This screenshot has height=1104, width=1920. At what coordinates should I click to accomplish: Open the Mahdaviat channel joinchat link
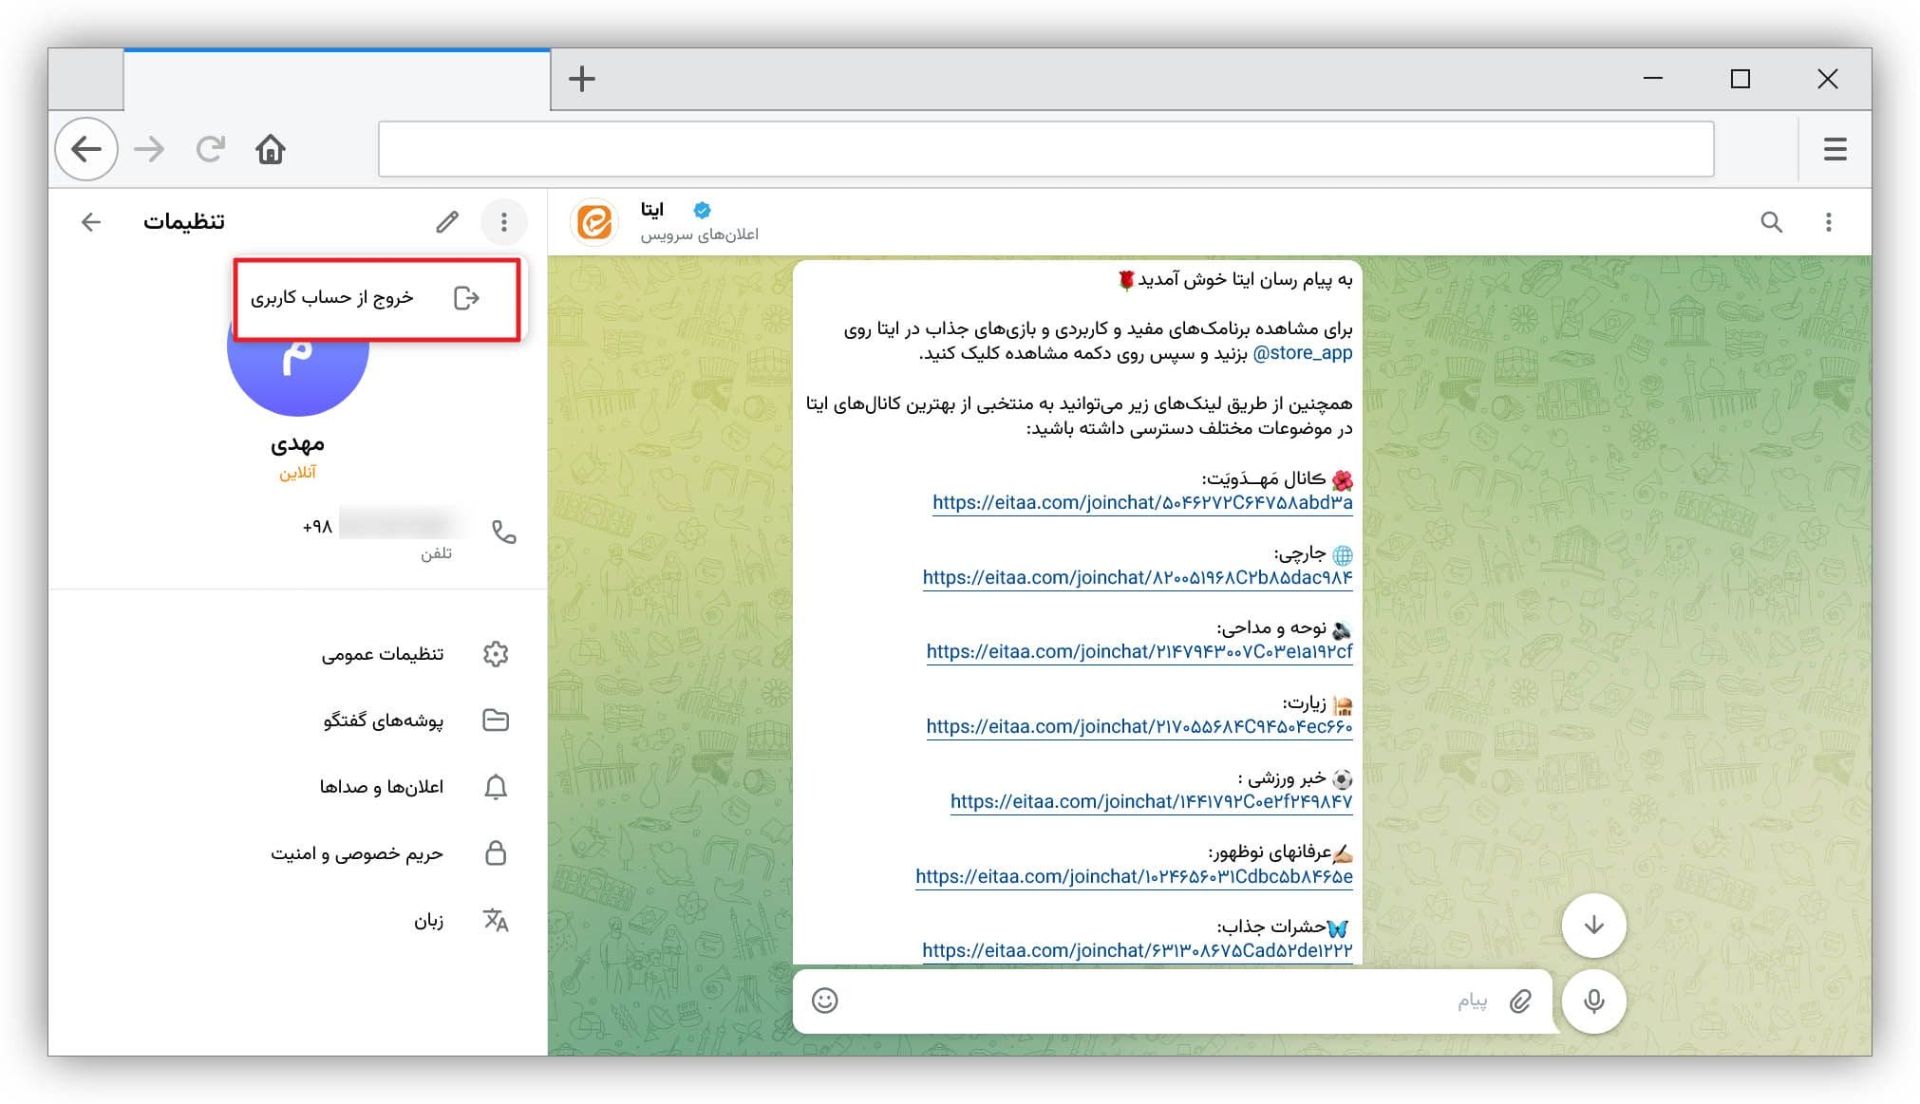pyautogui.click(x=1142, y=503)
